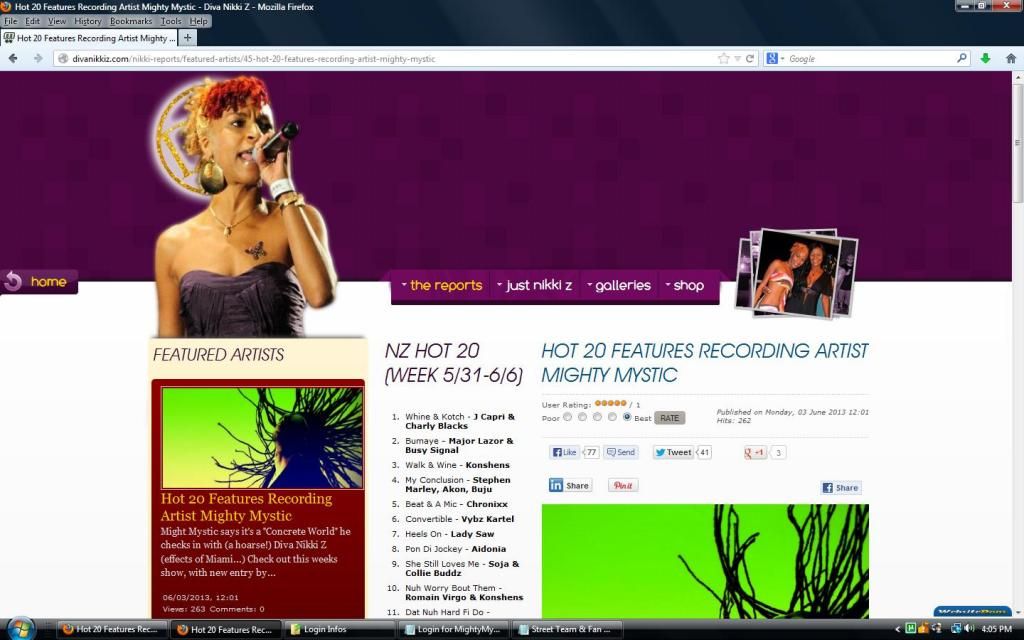The width and height of the screenshot is (1024, 640).
Task: Reload the page using the refresh icon
Action: (750, 59)
